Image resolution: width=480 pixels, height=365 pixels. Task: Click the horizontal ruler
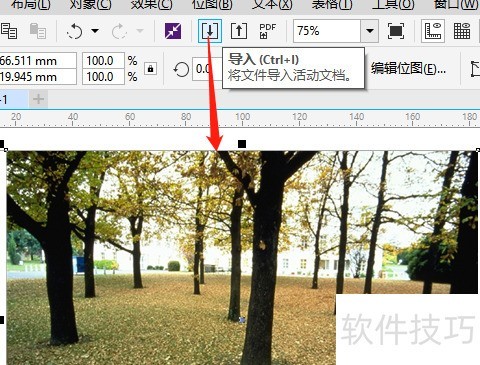(240, 119)
